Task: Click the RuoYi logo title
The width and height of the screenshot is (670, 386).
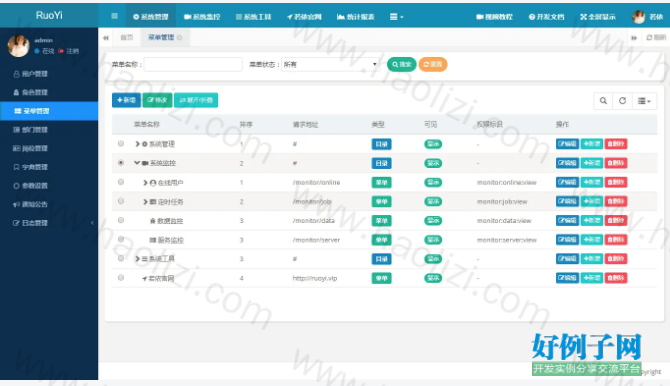Action: point(49,15)
